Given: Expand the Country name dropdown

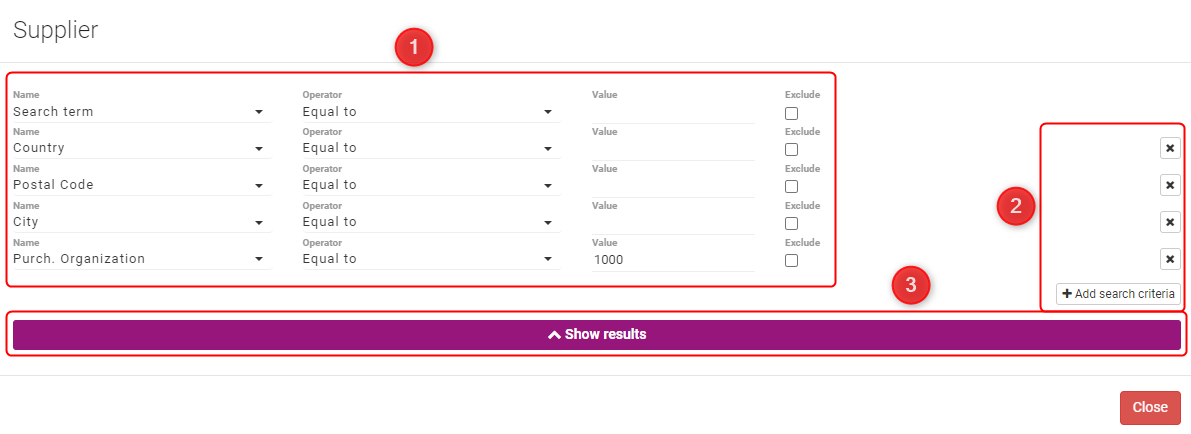Looking at the screenshot, I should (141, 148).
